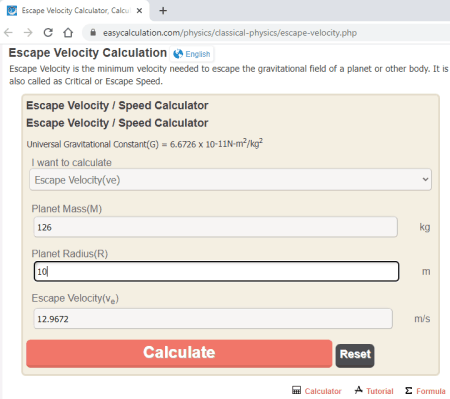This screenshot has height=399, width=450.
Task: Click the Tutorial icon at bottom
Action: coord(358,390)
